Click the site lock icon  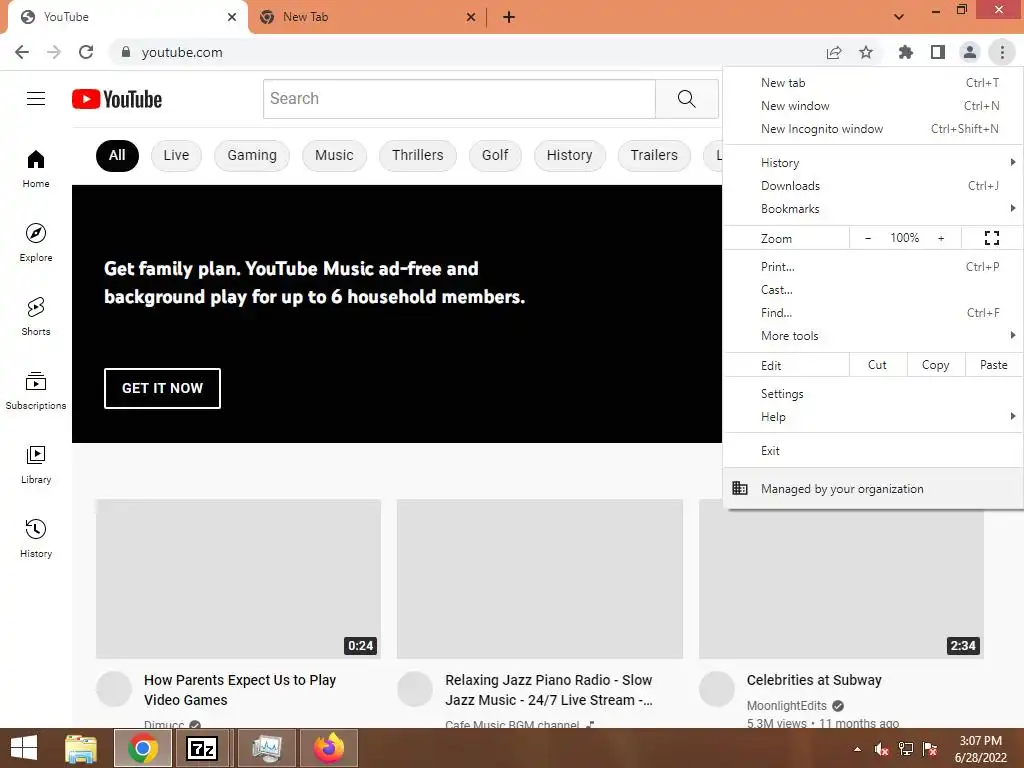[126, 52]
